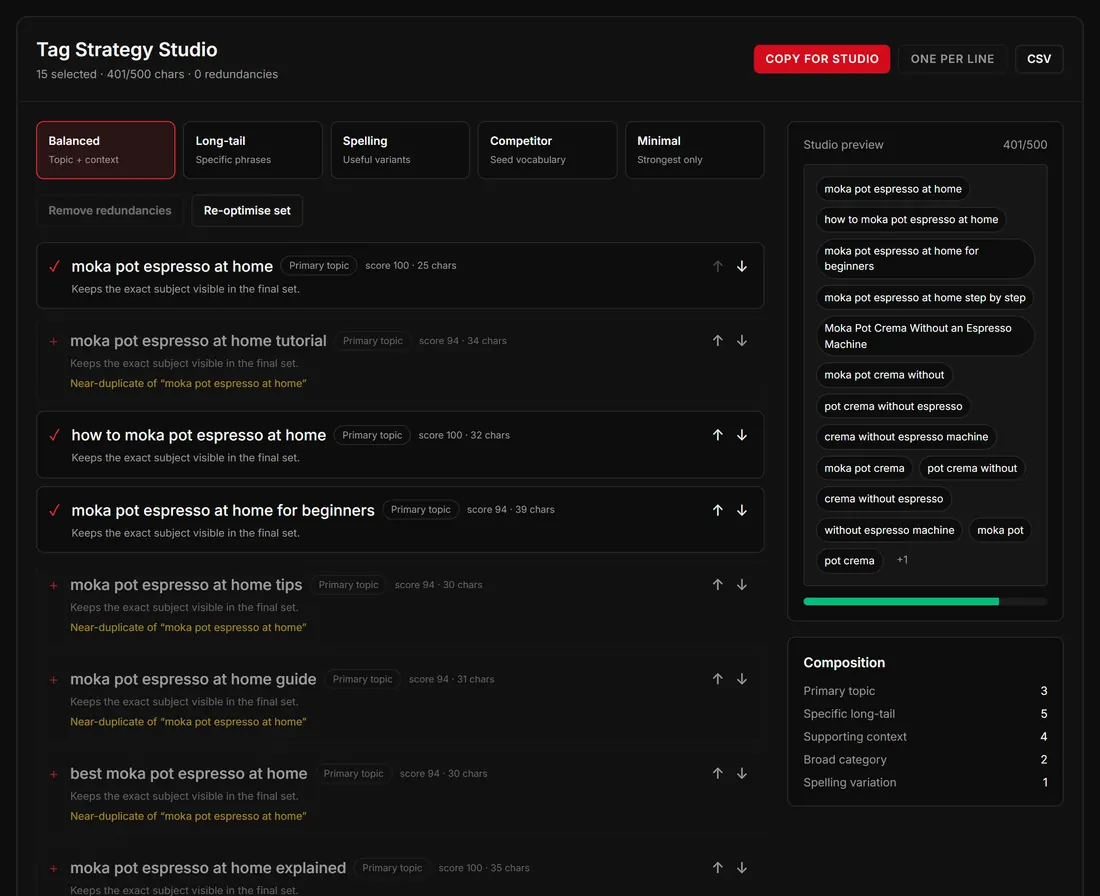Move 'moka pot espresso at home guide' down

742,679
